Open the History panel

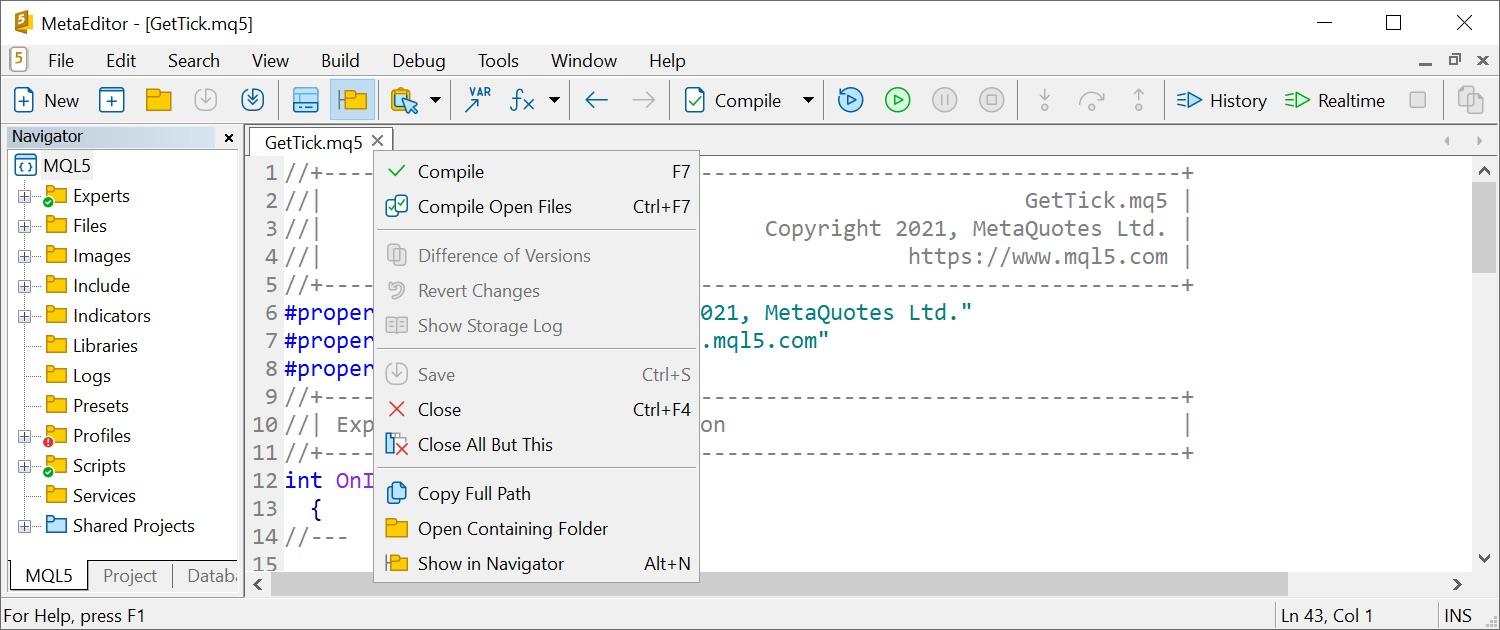(x=1221, y=100)
